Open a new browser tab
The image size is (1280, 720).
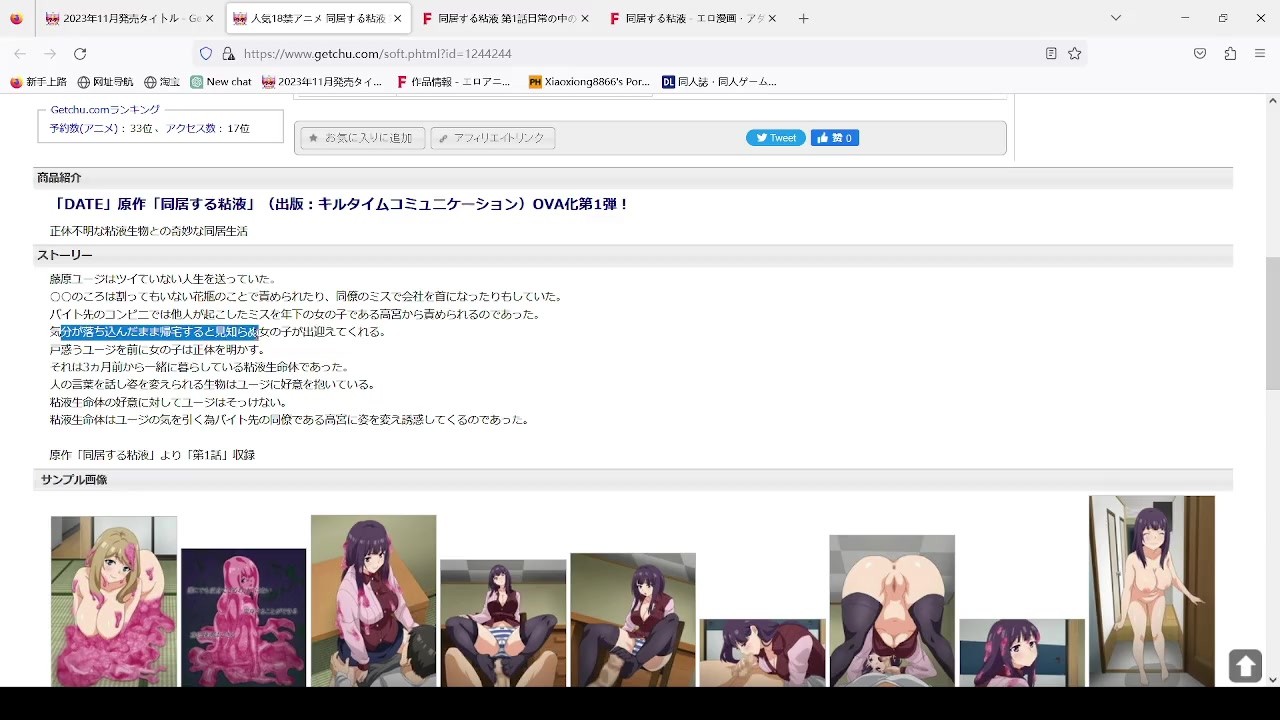click(x=803, y=18)
